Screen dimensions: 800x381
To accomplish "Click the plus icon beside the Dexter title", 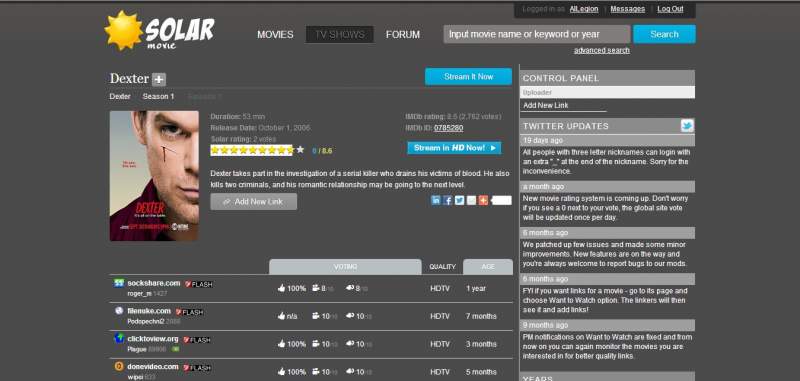I will (159, 80).
